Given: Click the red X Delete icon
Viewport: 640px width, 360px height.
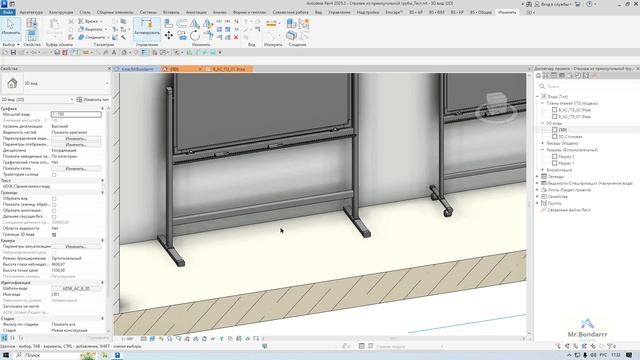Looking at the screenshot, I should point(236,37).
